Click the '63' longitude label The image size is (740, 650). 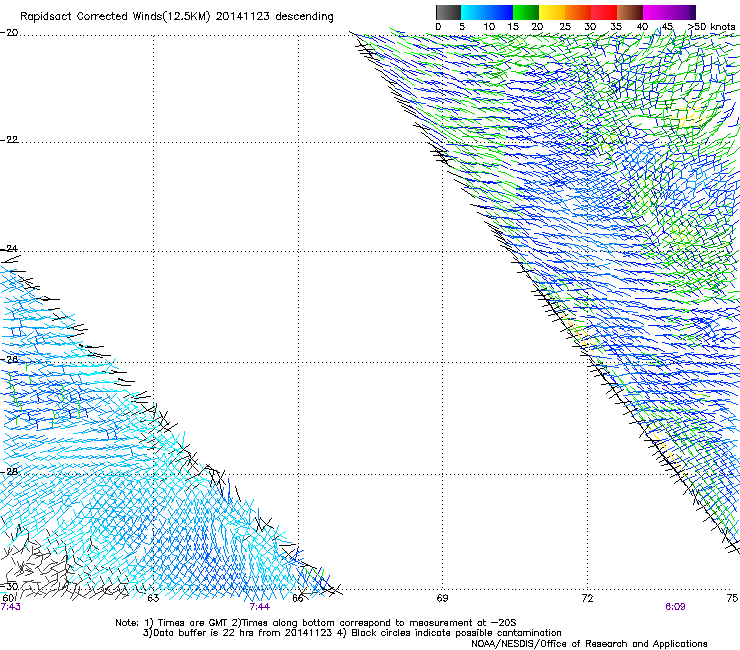pyautogui.click(x=153, y=598)
